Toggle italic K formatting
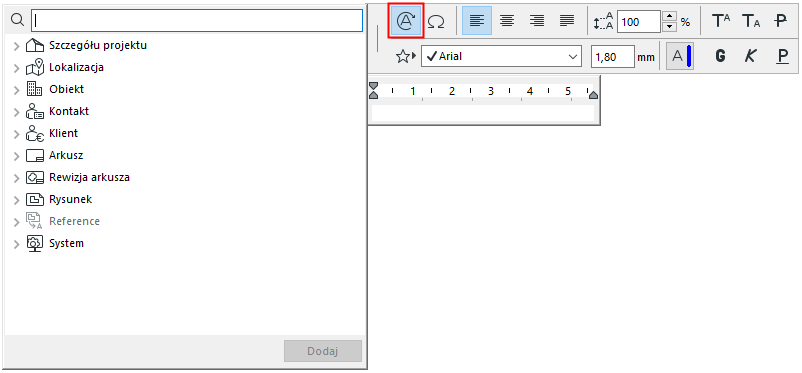 pyautogui.click(x=750, y=56)
